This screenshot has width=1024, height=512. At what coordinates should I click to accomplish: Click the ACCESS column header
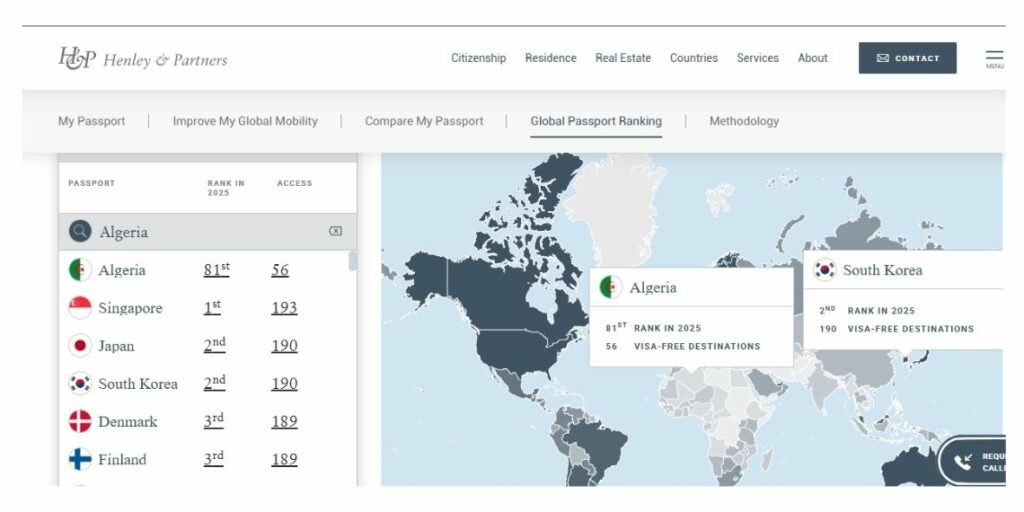pos(295,184)
